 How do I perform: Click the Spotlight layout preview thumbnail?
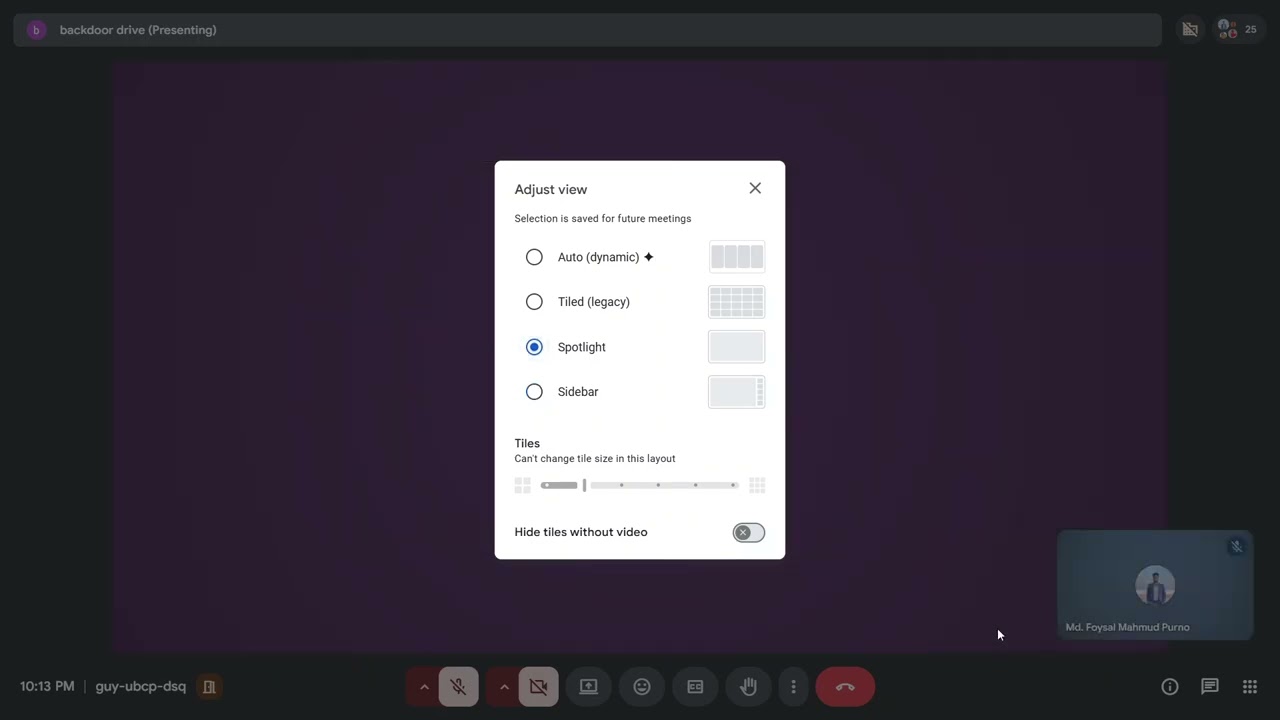point(737,347)
